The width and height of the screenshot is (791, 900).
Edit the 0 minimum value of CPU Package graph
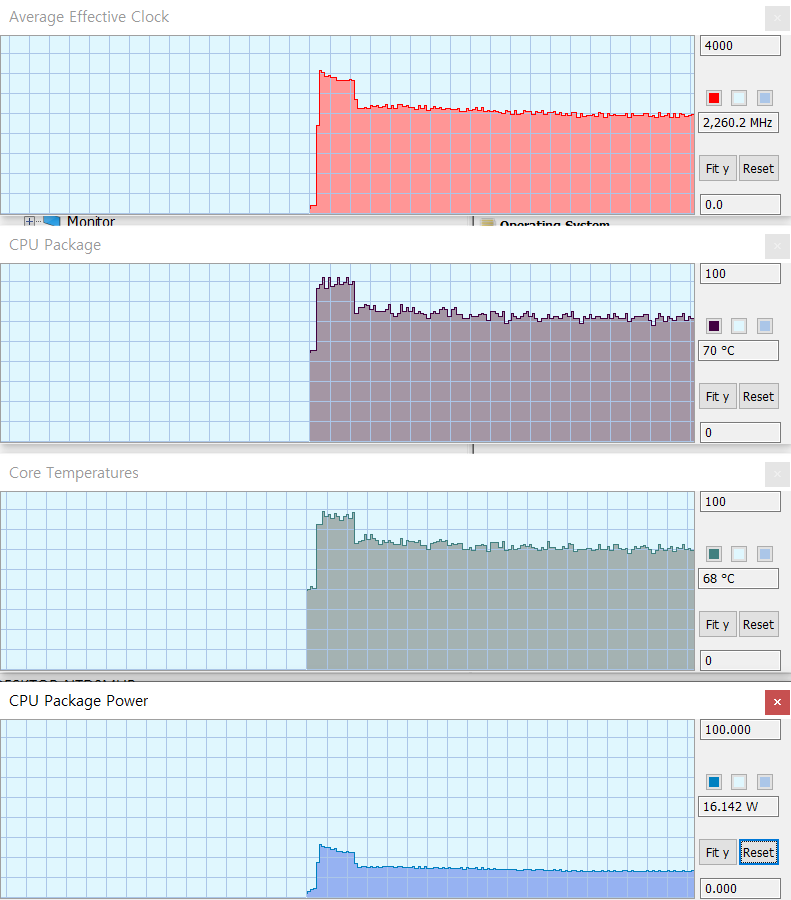point(740,433)
